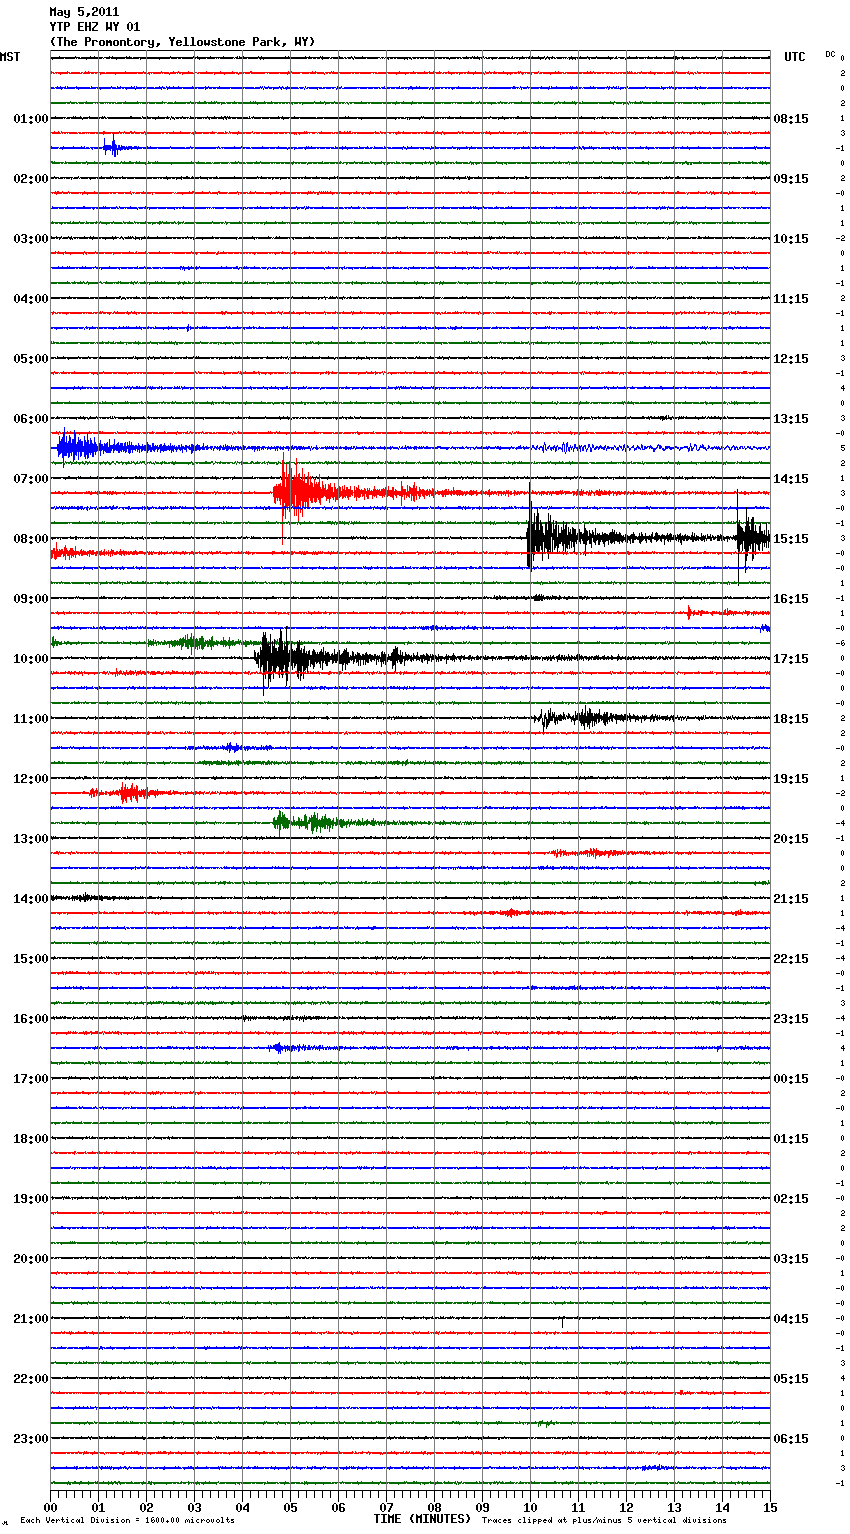The height and width of the screenshot is (1534, 850).
Task: Click the "00:15" UTC time label
Action: [791, 1079]
